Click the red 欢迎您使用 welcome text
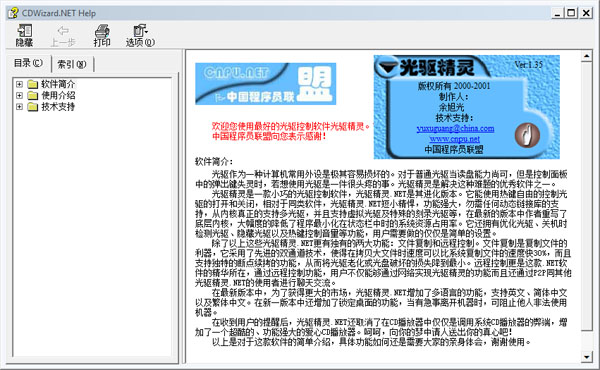 click(291, 126)
